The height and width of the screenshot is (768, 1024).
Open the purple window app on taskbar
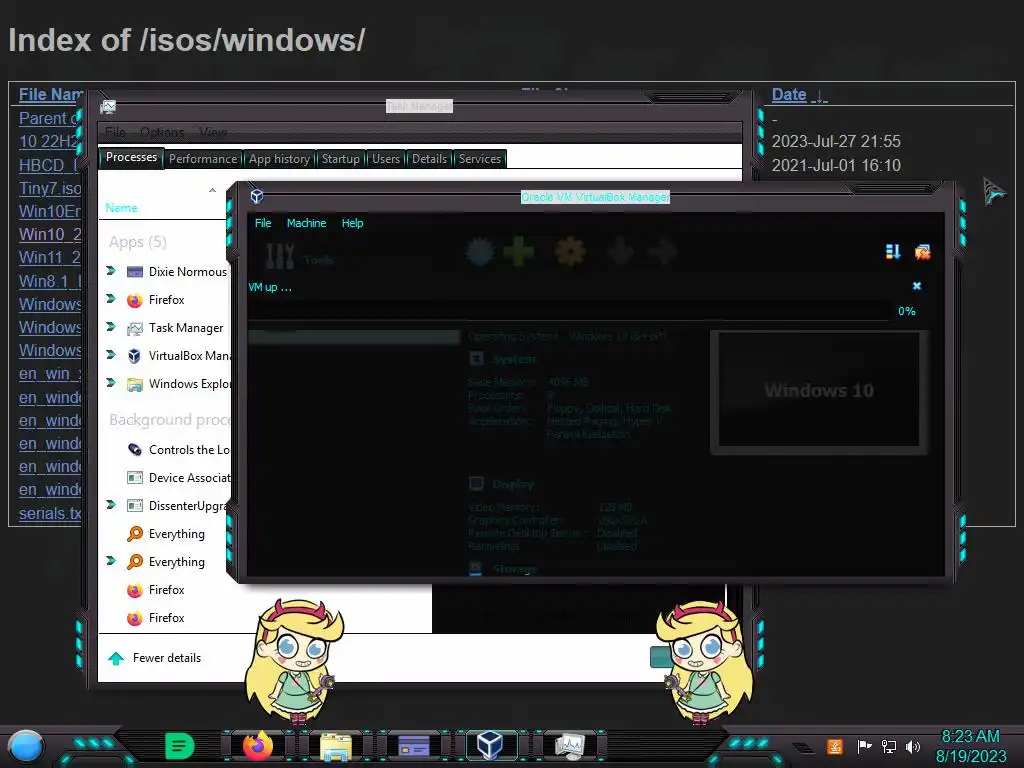point(413,746)
